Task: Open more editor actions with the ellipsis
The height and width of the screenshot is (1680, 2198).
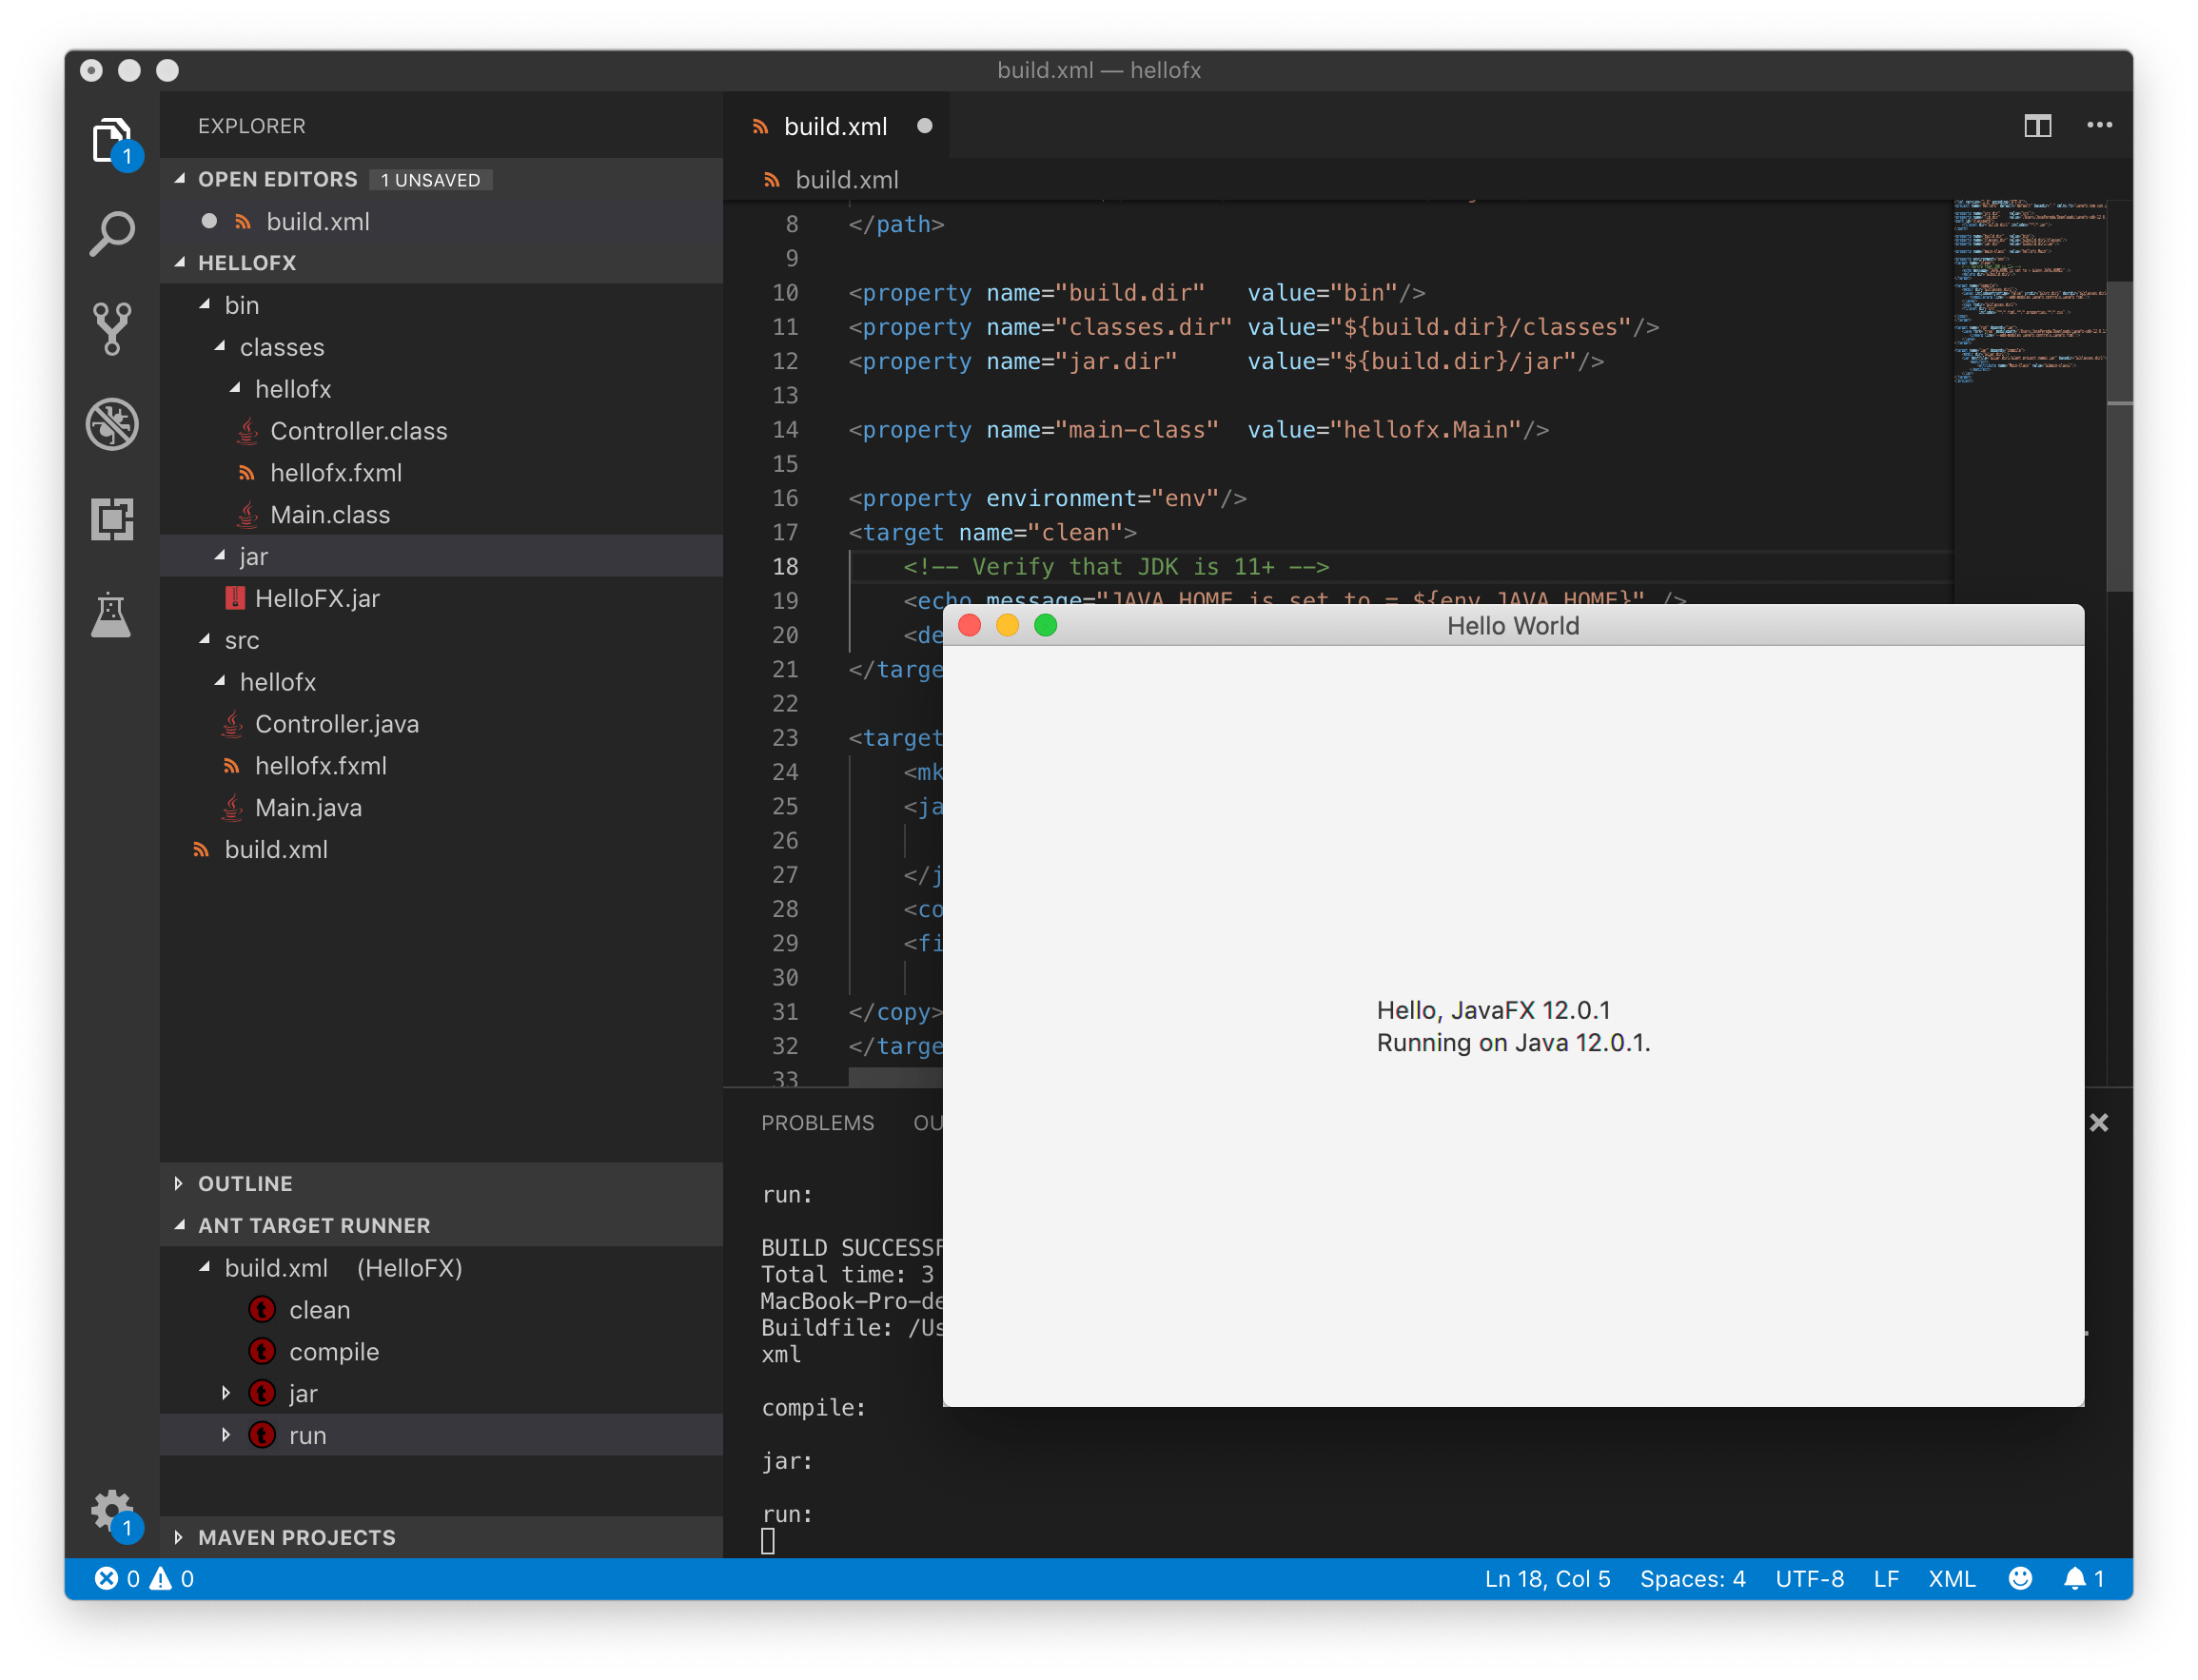Action: (x=2100, y=125)
